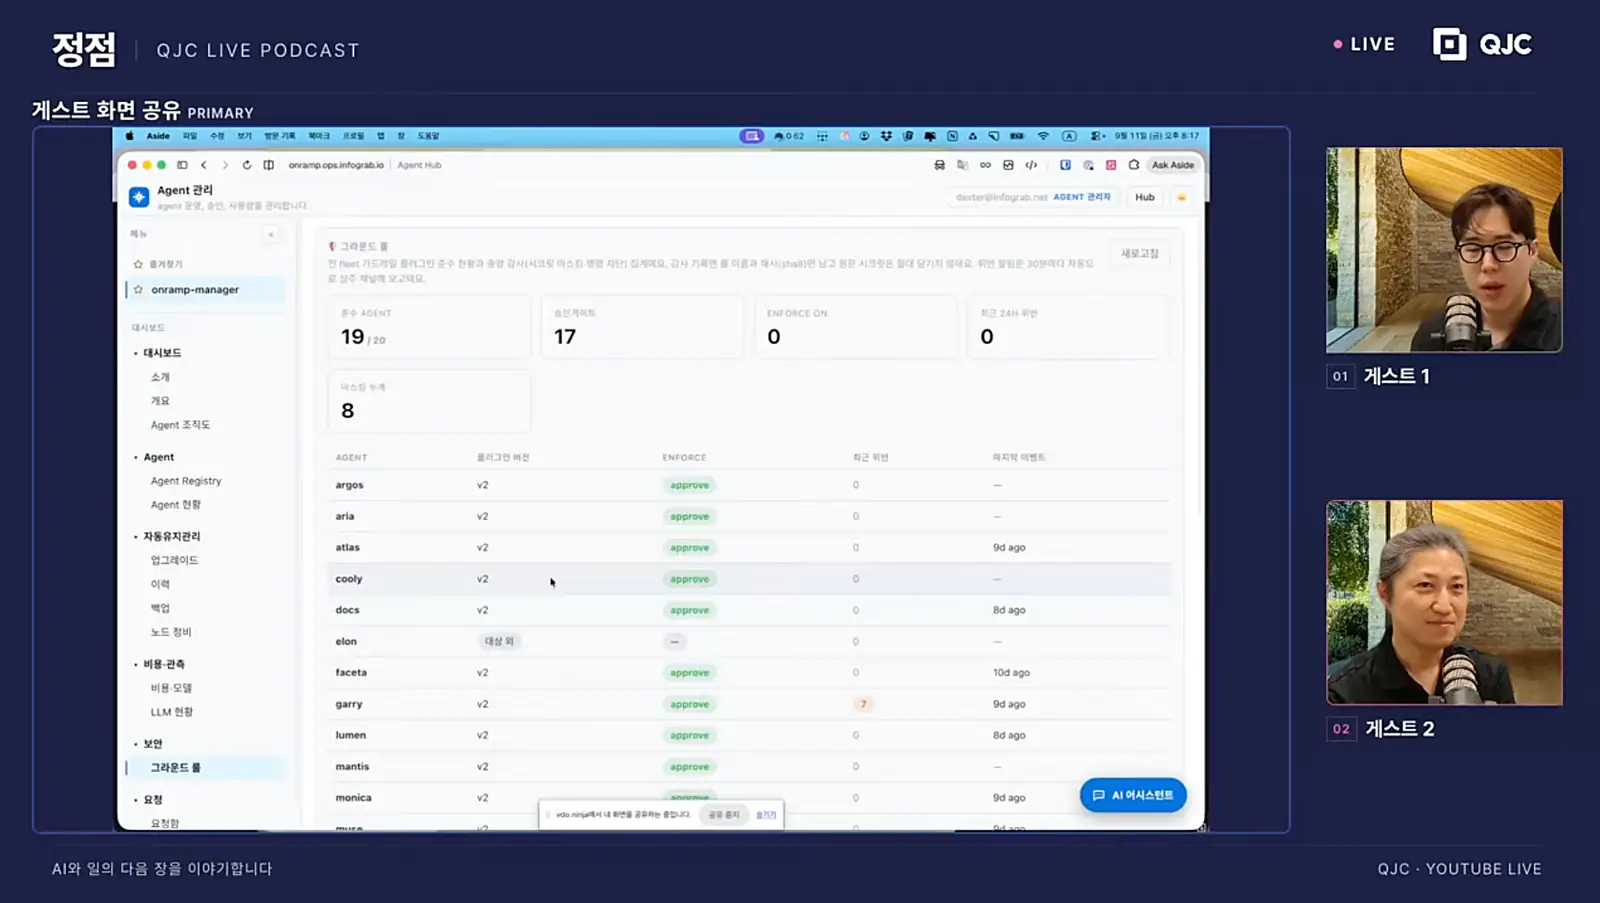Click the browser page reload icon

(247, 165)
